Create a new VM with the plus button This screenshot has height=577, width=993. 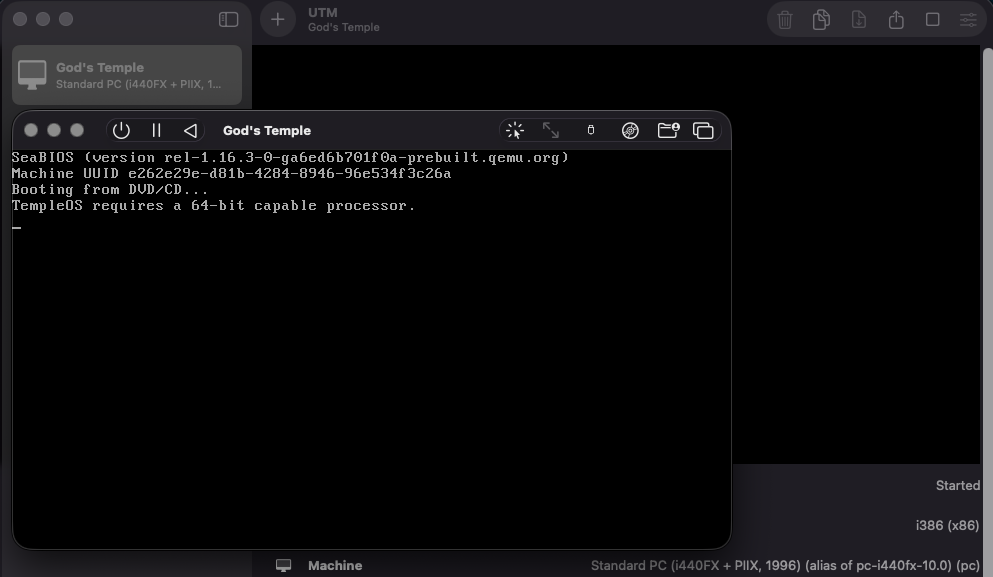coord(277,19)
